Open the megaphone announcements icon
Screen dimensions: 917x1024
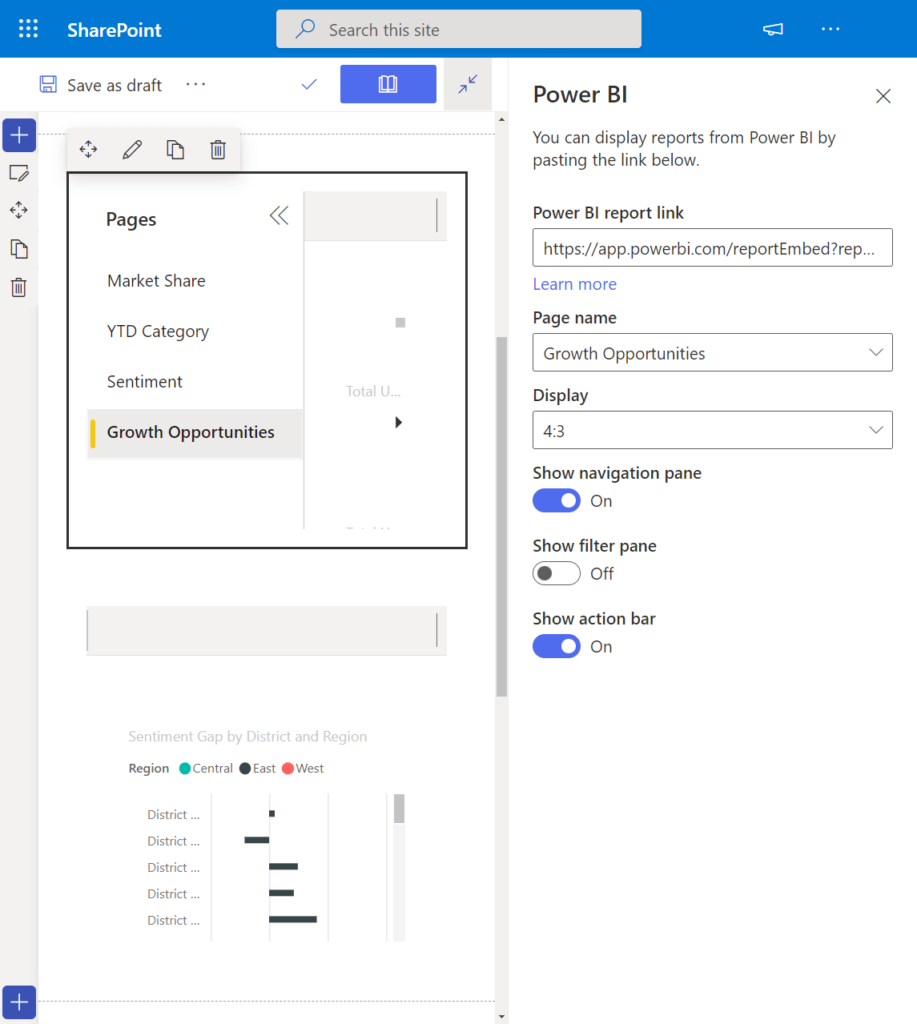point(773,29)
